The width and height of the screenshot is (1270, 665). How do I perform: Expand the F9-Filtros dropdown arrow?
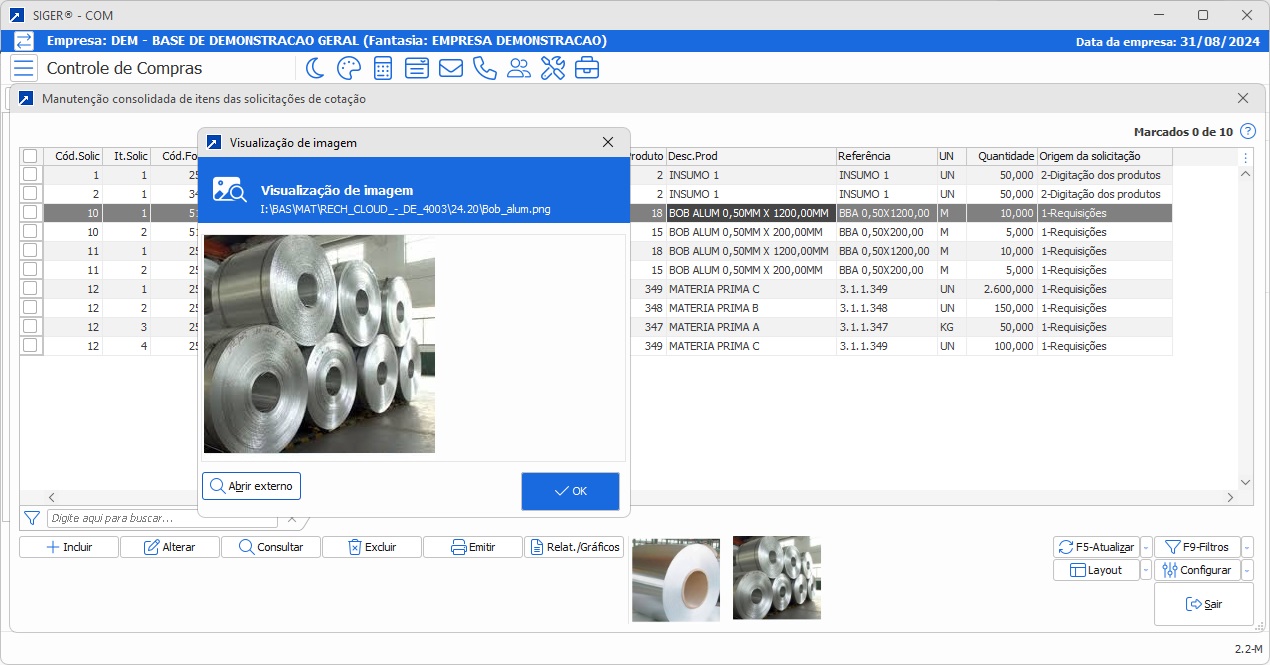point(1246,548)
